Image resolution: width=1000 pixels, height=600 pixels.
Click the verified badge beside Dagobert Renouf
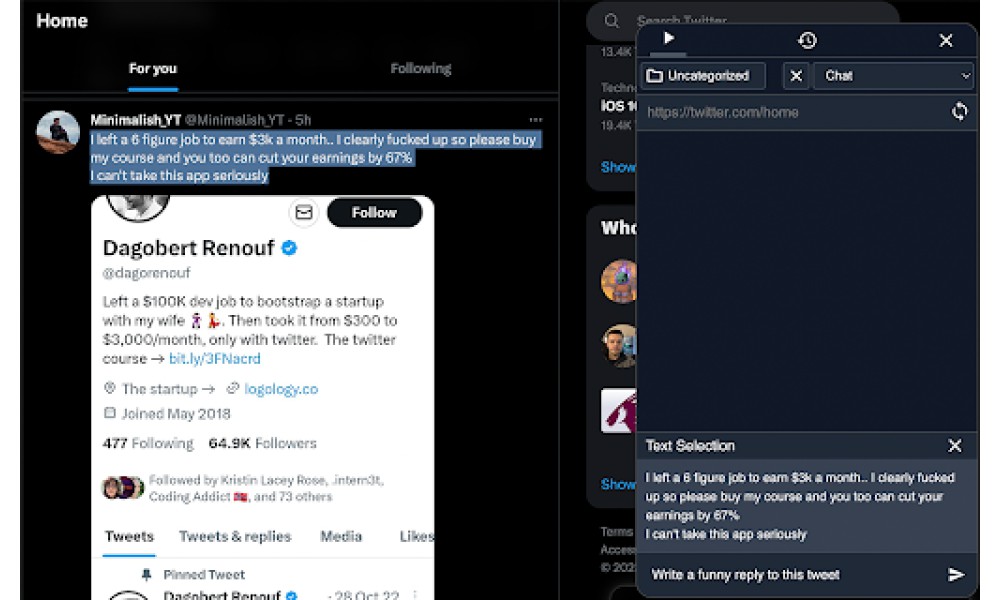coord(290,247)
